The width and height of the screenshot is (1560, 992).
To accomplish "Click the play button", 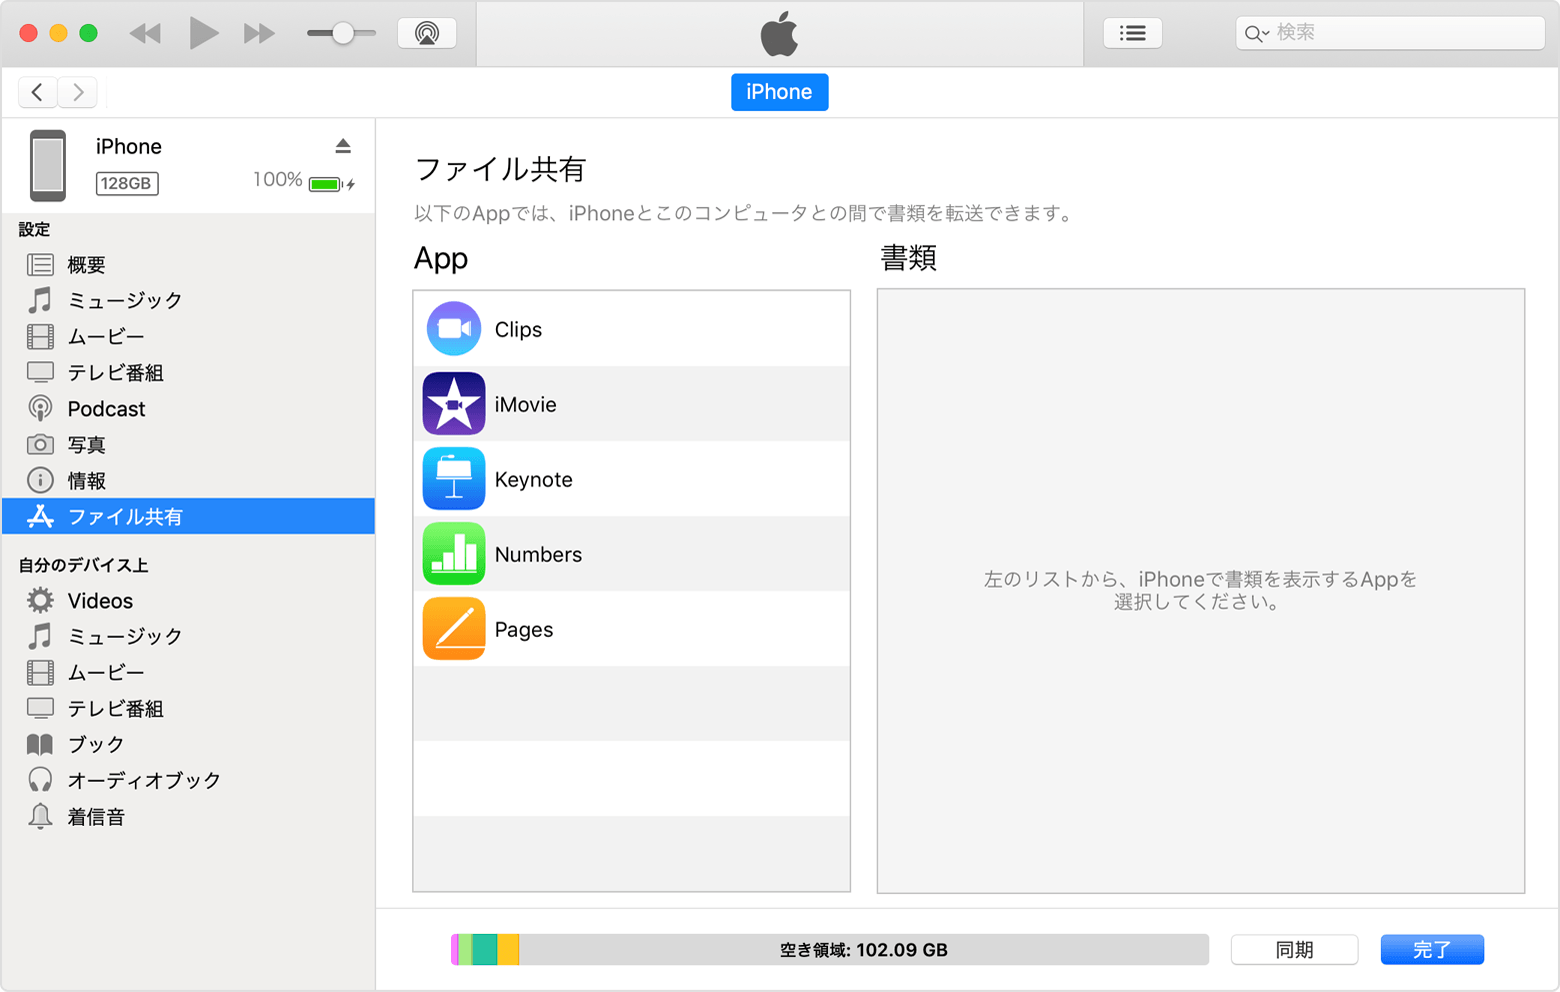I will 204,33.
